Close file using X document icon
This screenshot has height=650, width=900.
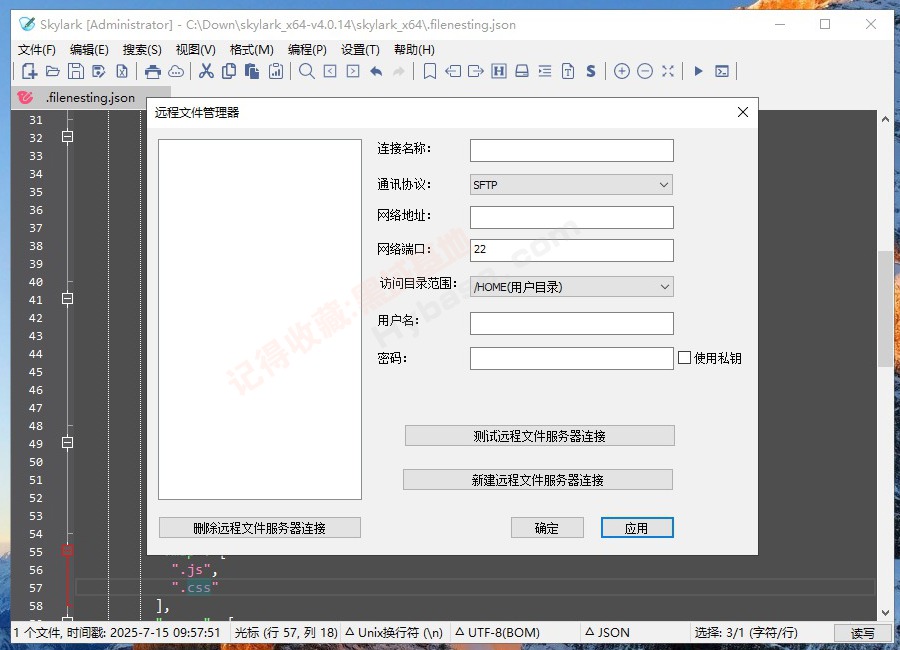122,71
